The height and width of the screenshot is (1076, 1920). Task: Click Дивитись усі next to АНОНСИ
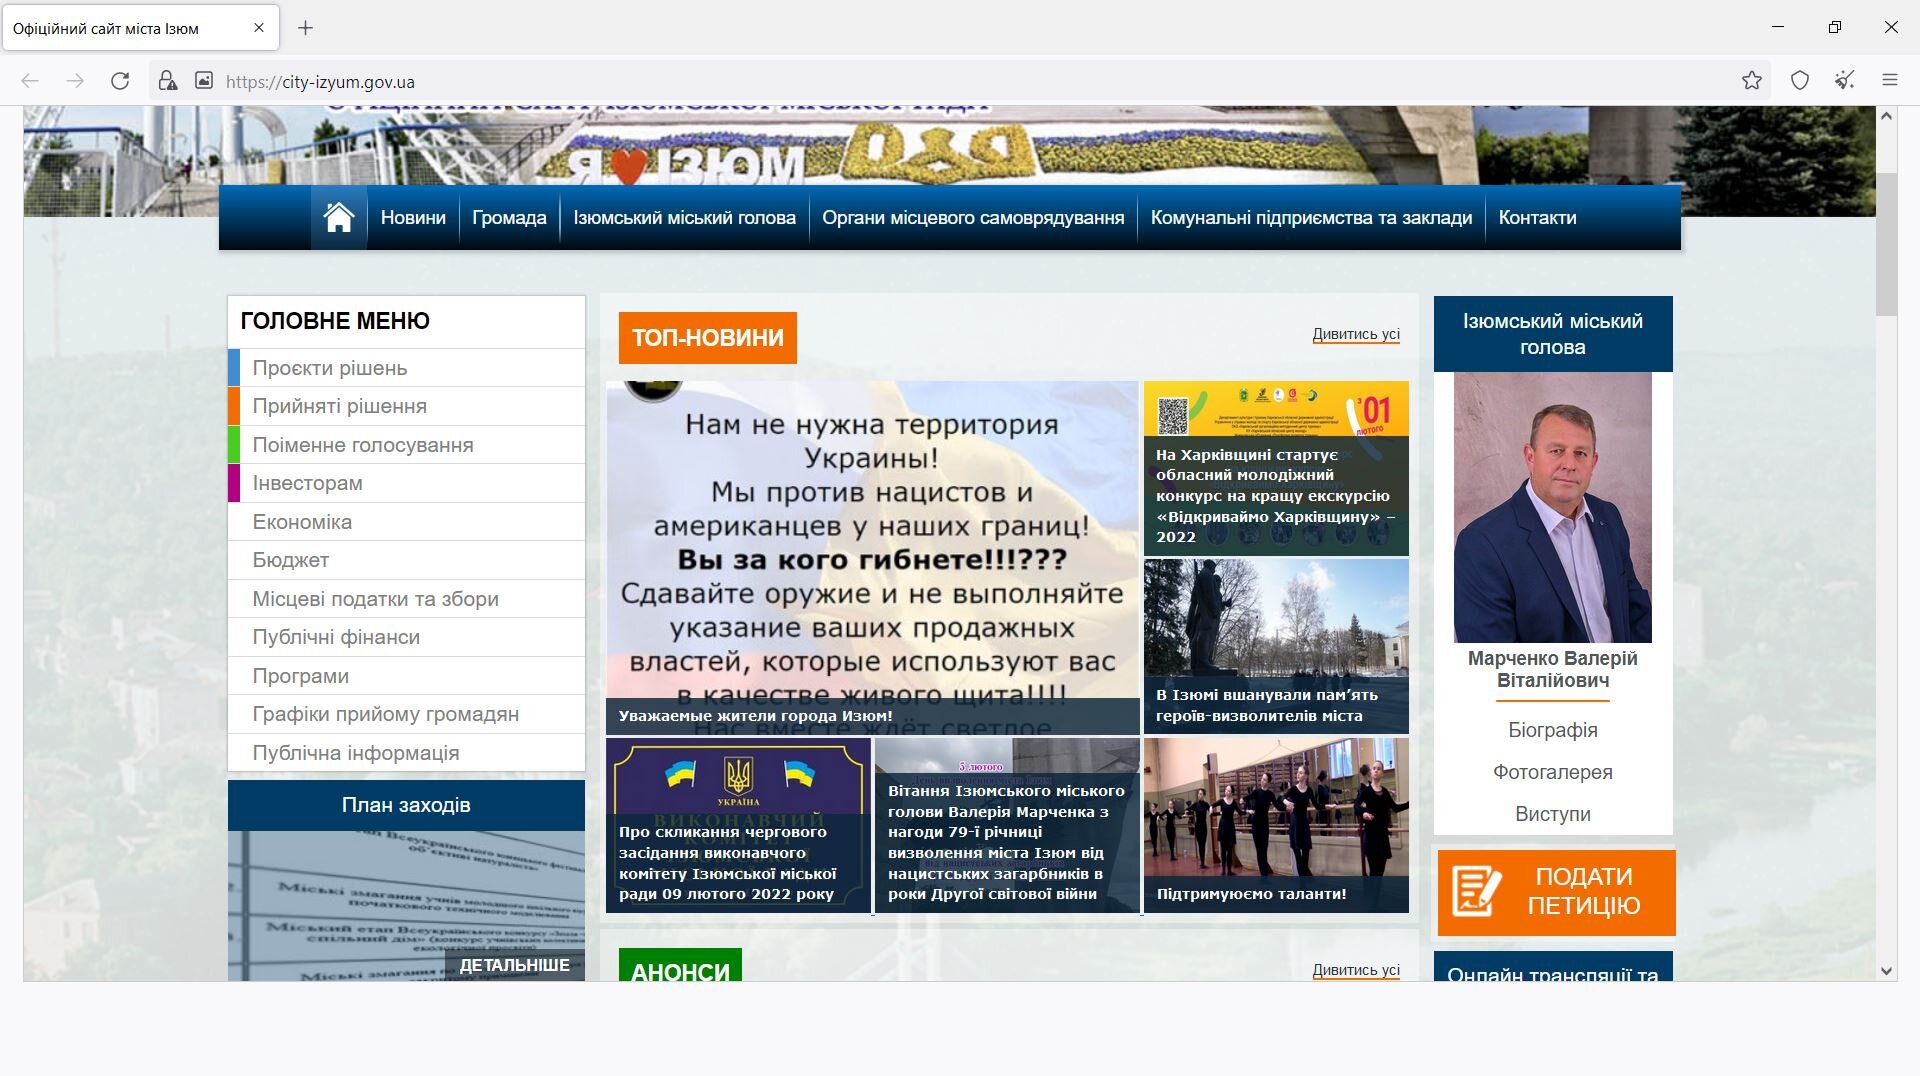click(1356, 970)
